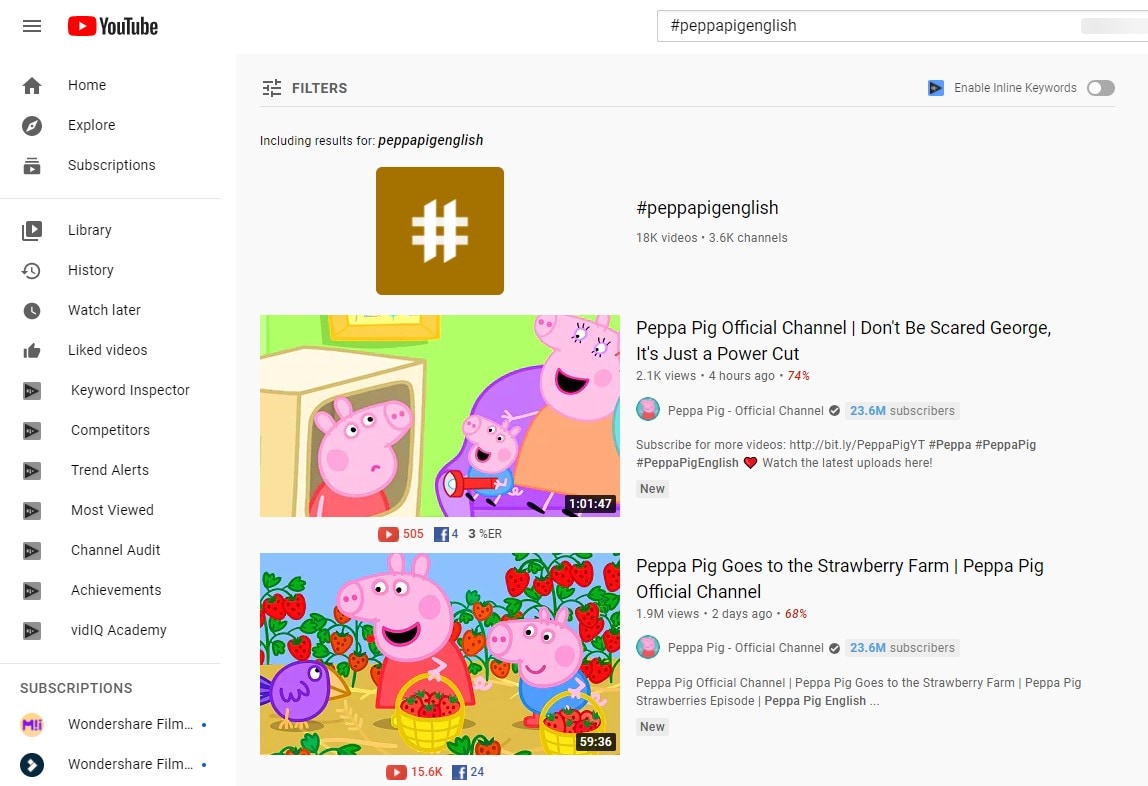This screenshot has height=786, width=1148.
Task: Toggle Enable Inline Keywords switch
Action: pyautogui.click(x=1100, y=88)
